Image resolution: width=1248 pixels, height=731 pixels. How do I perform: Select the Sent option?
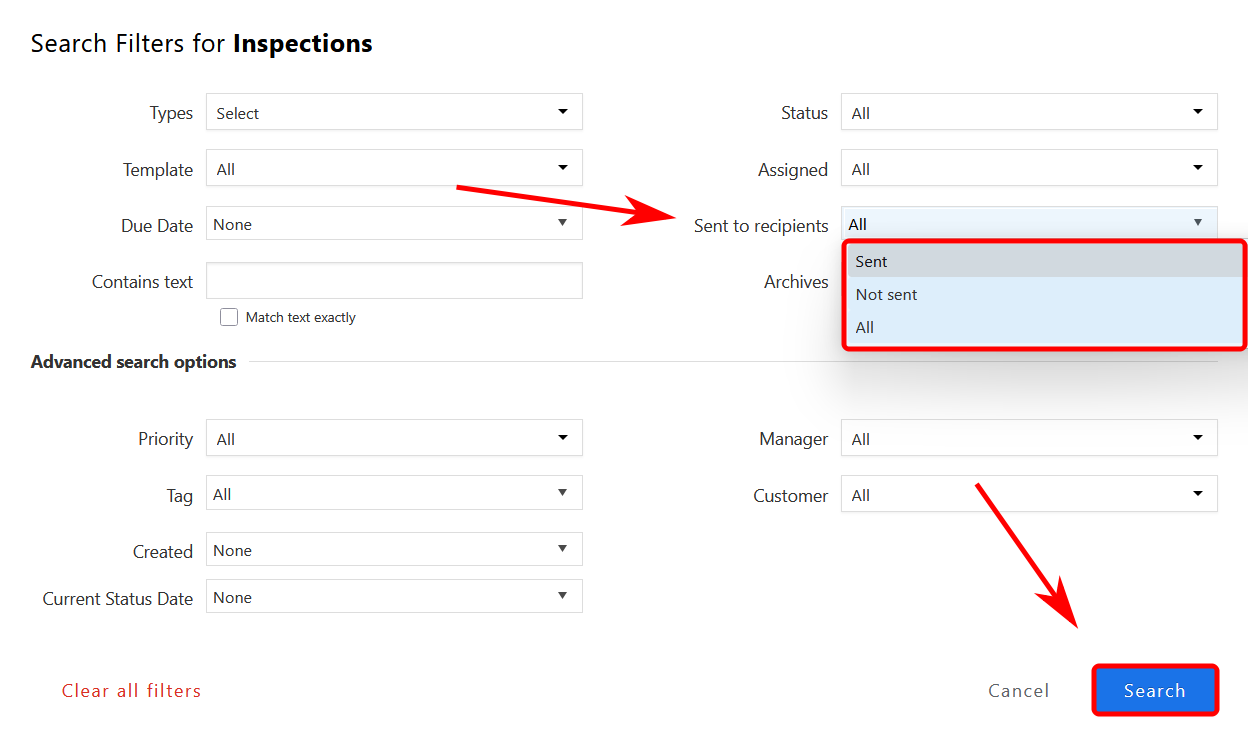click(x=1044, y=261)
